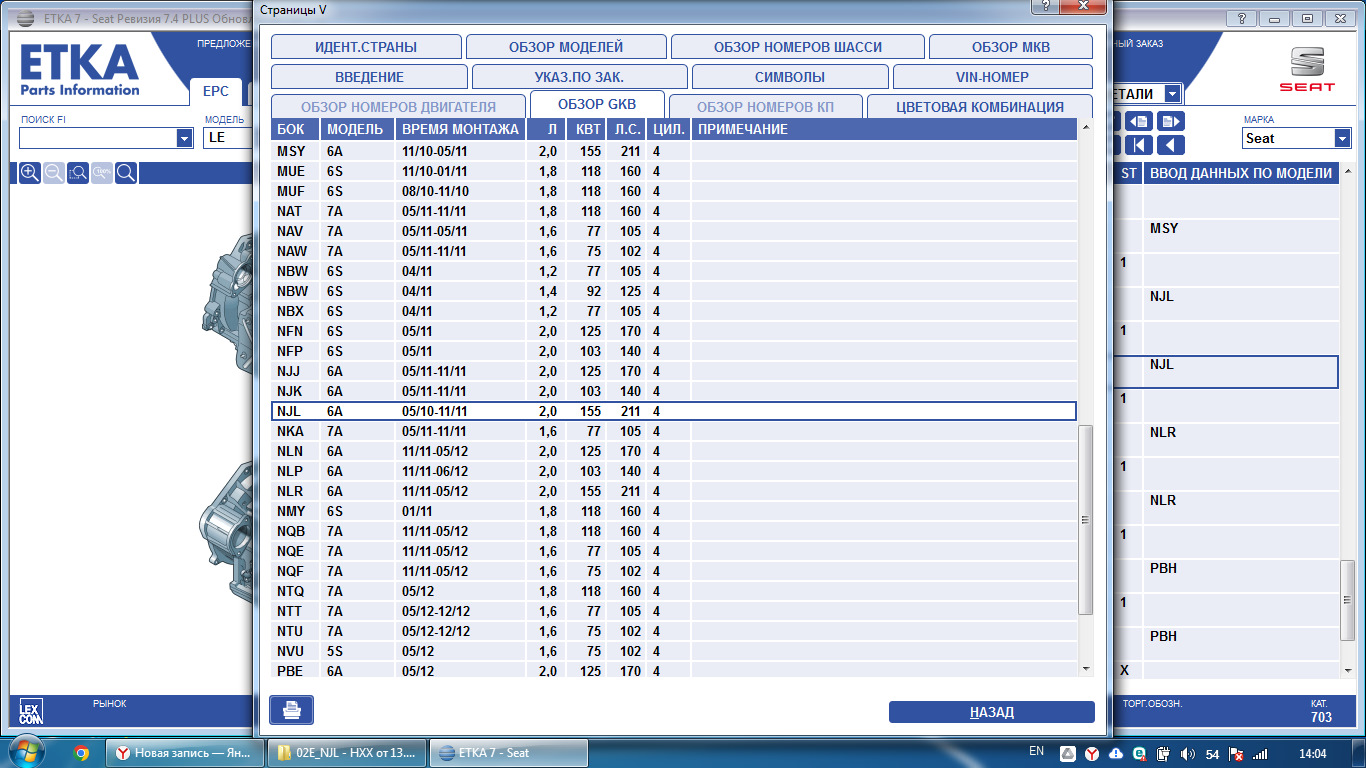Click the zoom-in magnifier icon
Image resolution: width=1366 pixels, height=768 pixels.
point(30,173)
